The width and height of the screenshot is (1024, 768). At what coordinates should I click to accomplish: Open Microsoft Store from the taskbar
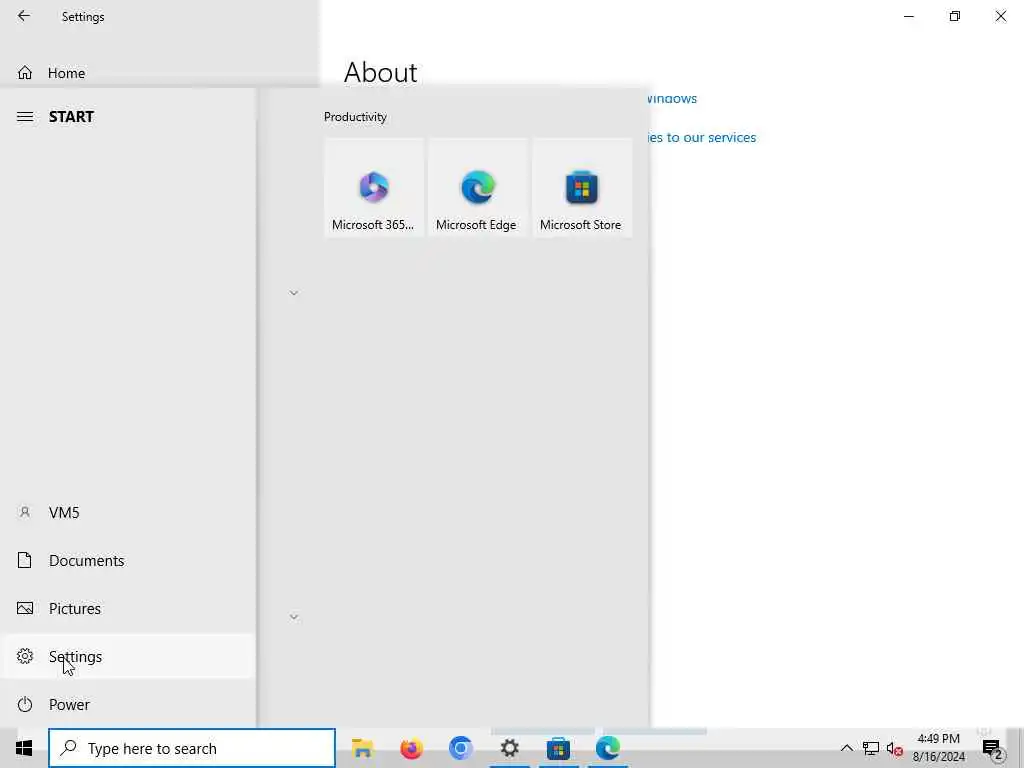[x=558, y=748]
